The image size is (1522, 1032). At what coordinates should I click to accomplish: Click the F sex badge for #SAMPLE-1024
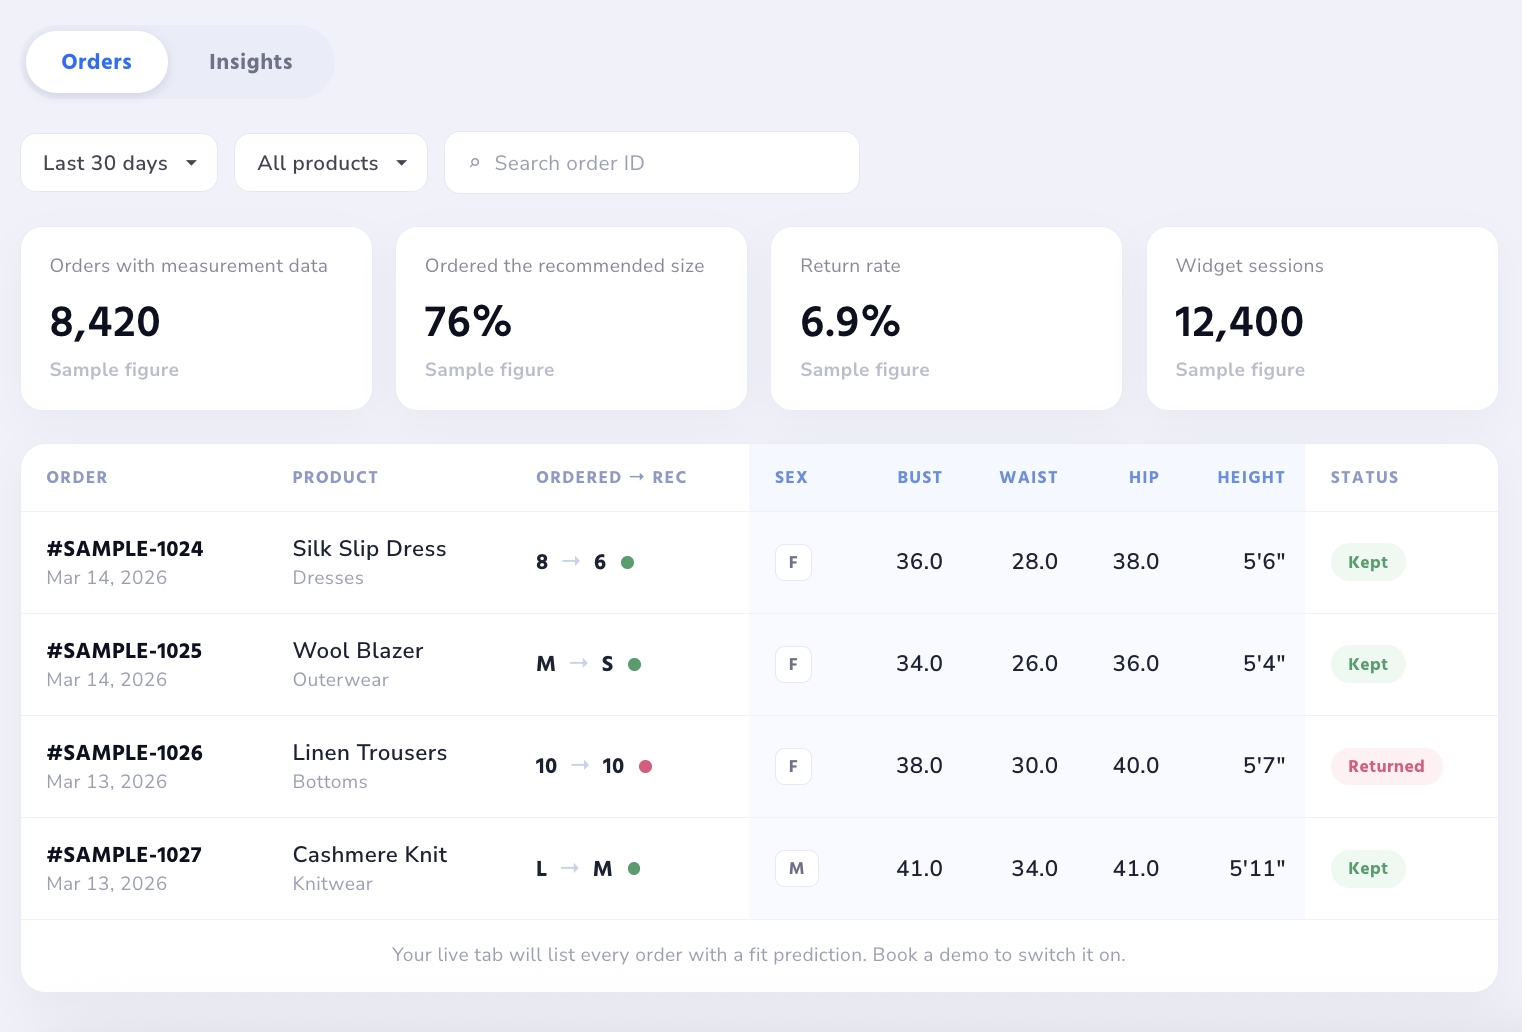pyautogui.click(x=793, y=562)
